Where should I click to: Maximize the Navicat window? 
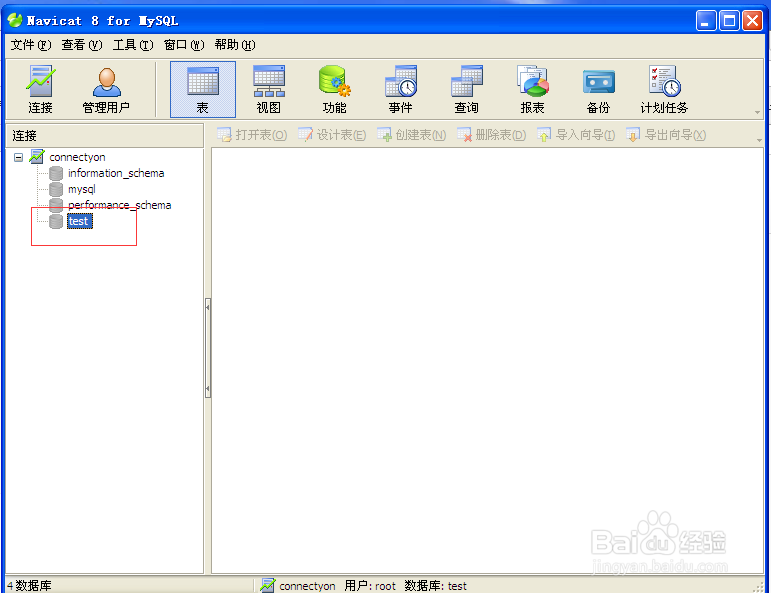click(x=729, y=21)
